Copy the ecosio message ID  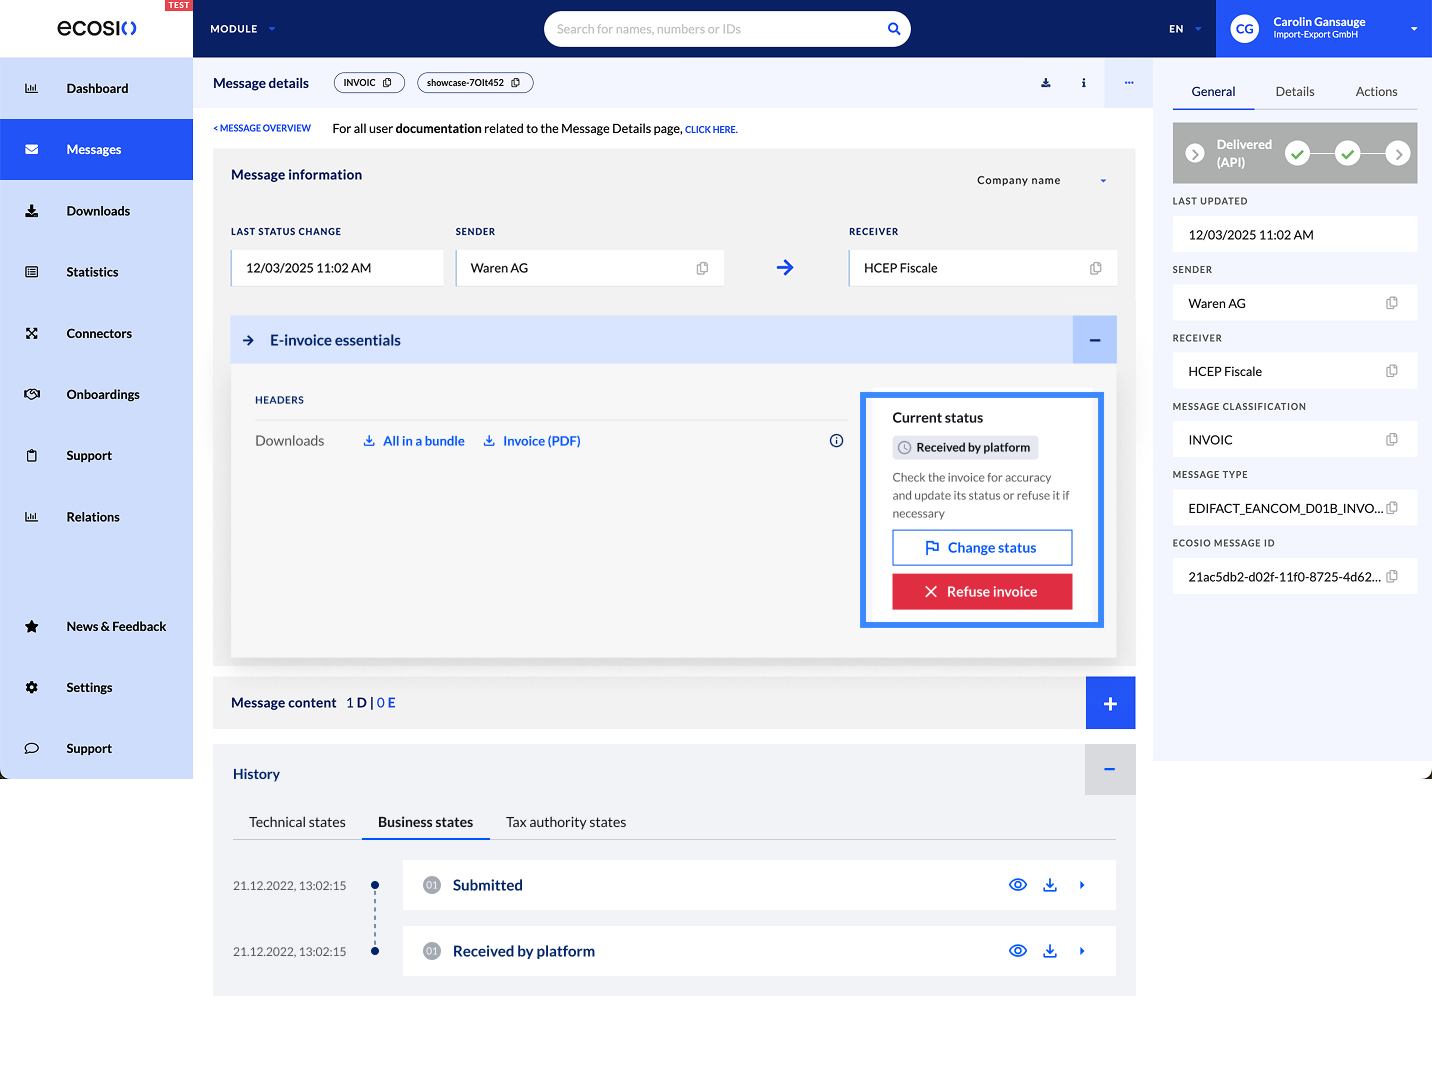(1392, 576)
